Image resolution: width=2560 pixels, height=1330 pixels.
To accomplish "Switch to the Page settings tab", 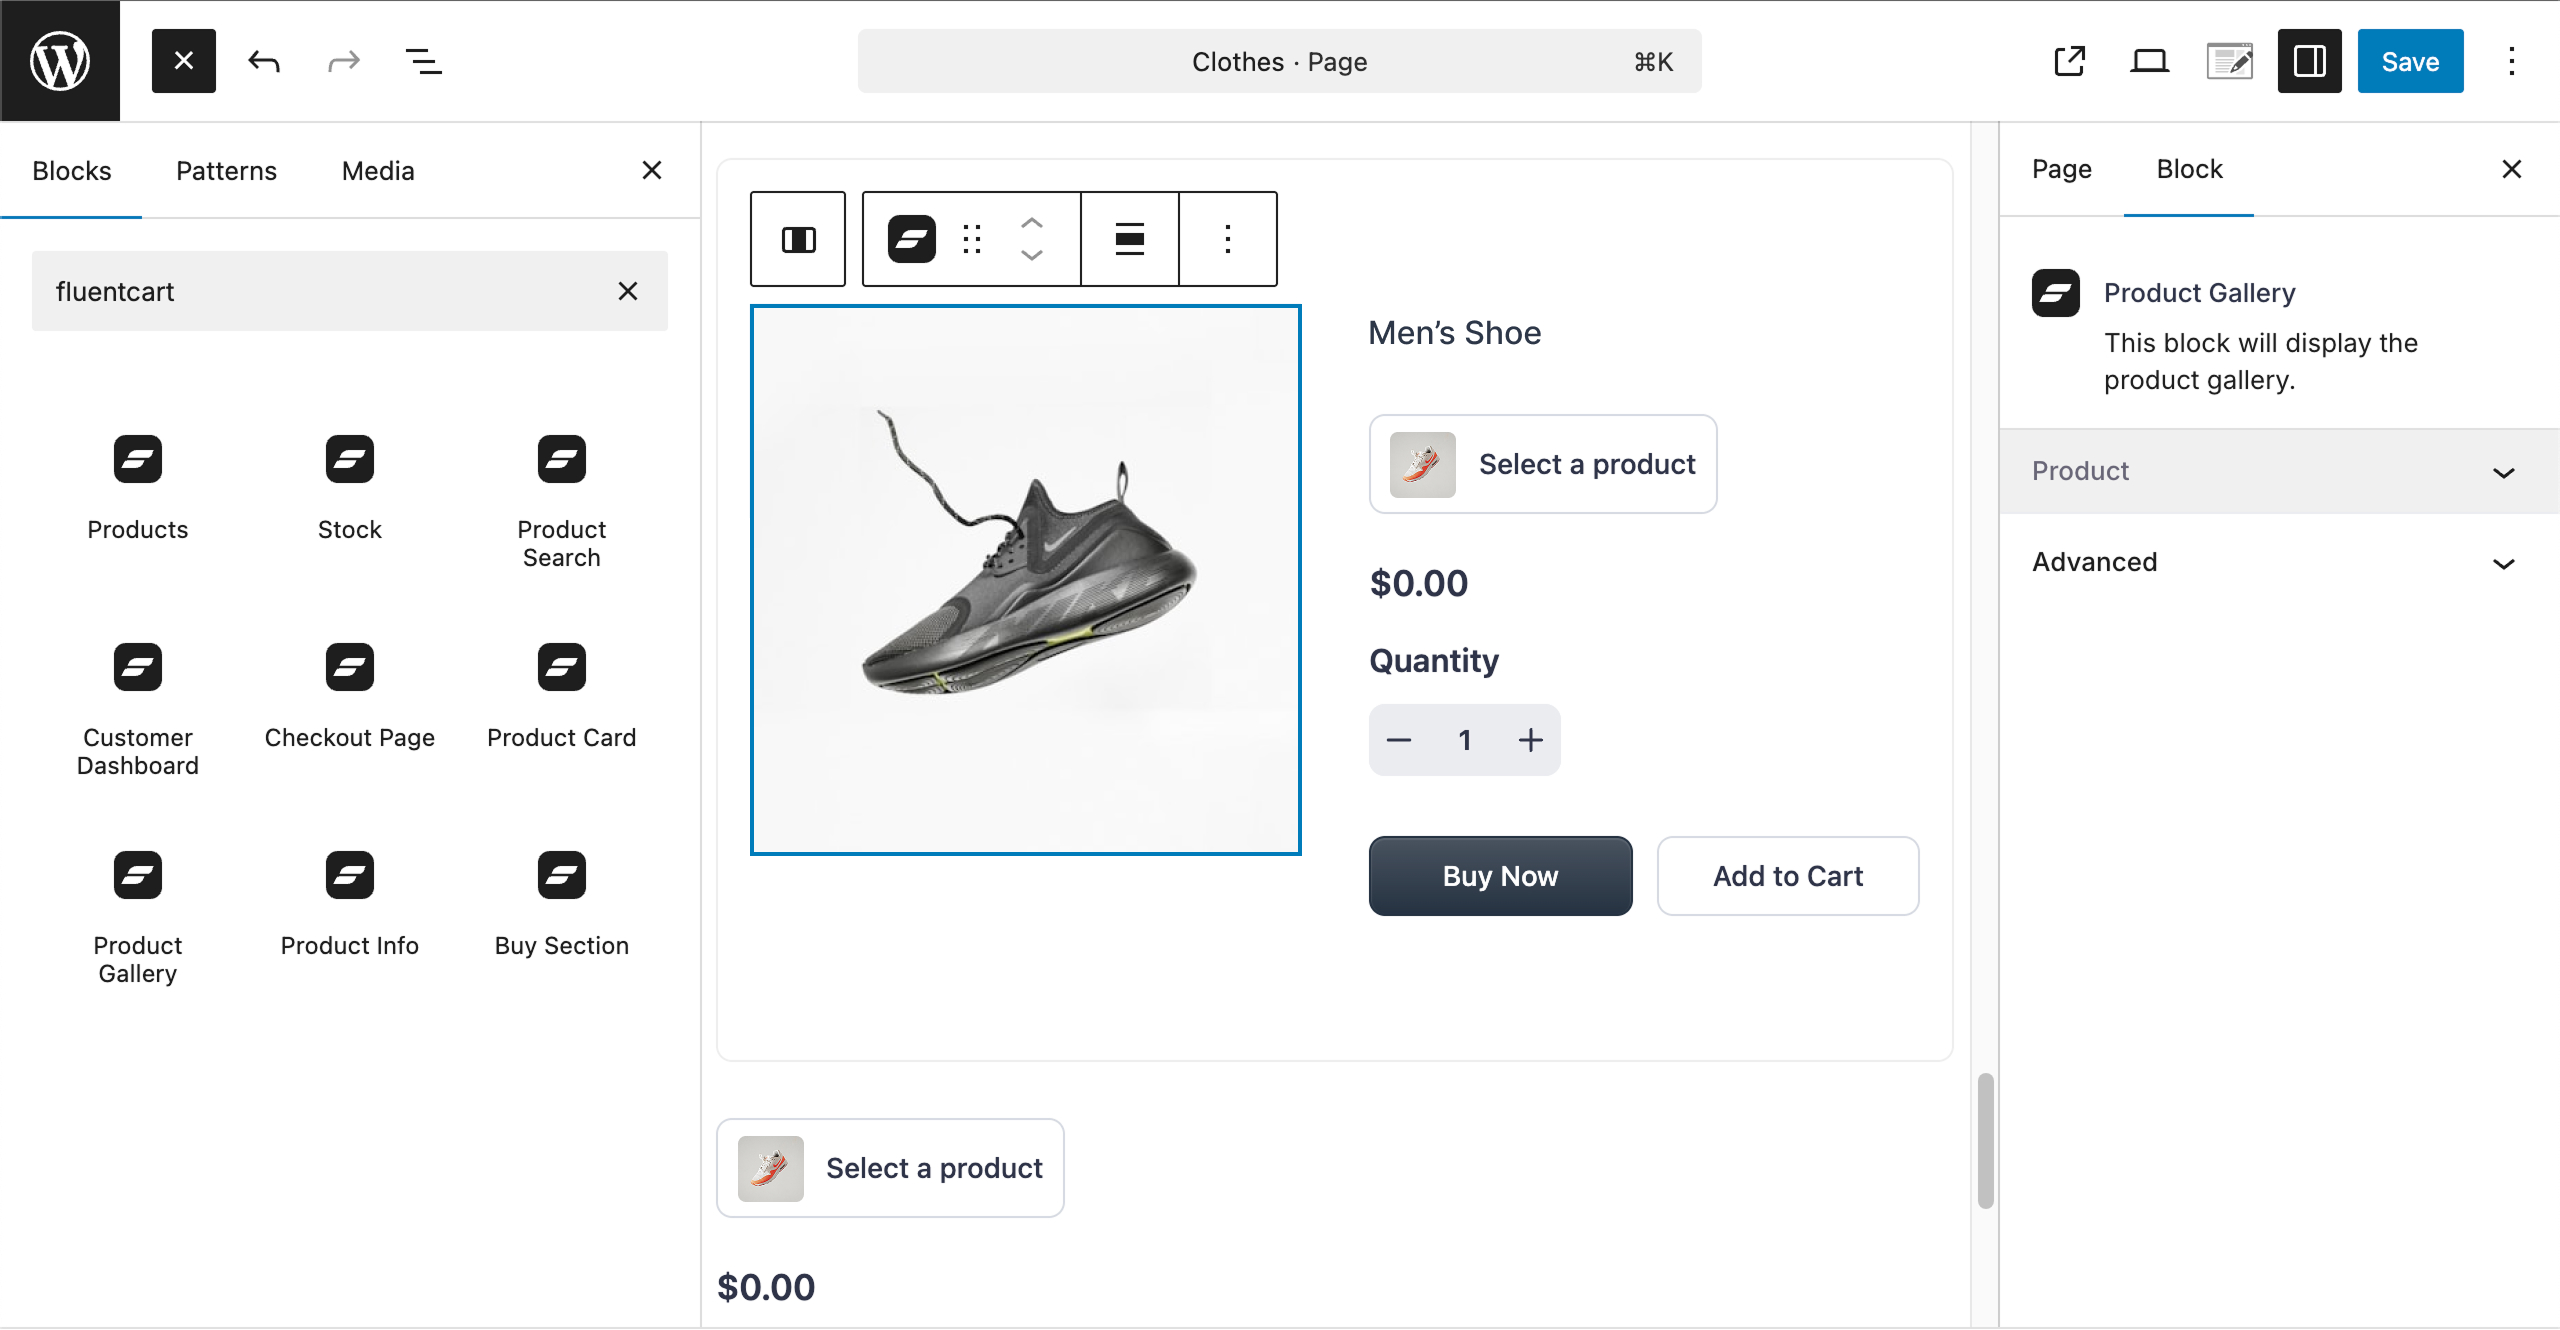I will [2061, 169].
